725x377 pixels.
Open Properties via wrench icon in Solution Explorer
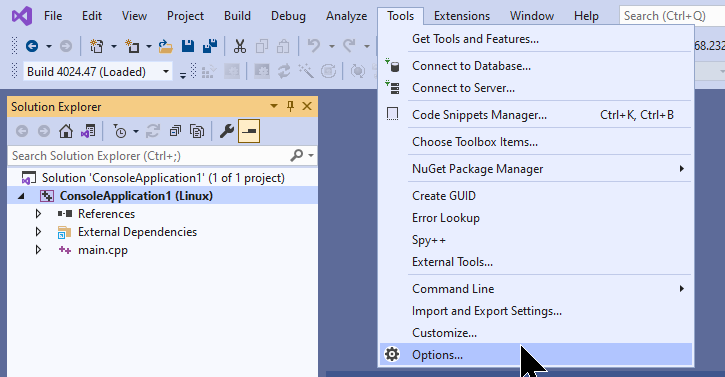[227, 131]
